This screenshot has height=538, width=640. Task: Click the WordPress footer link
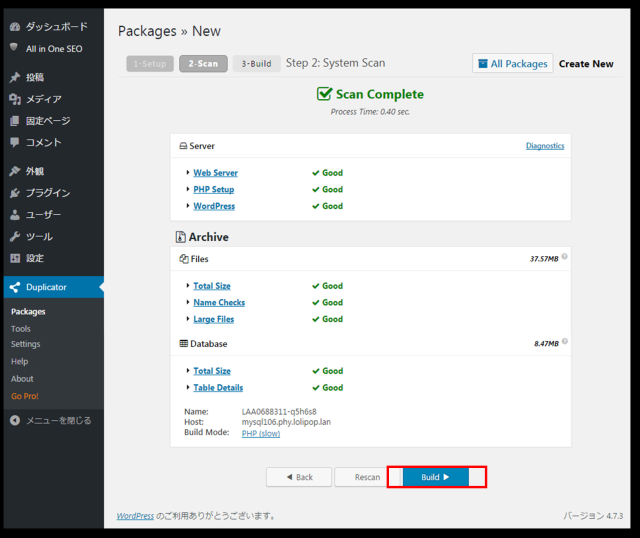pos(136,516)
